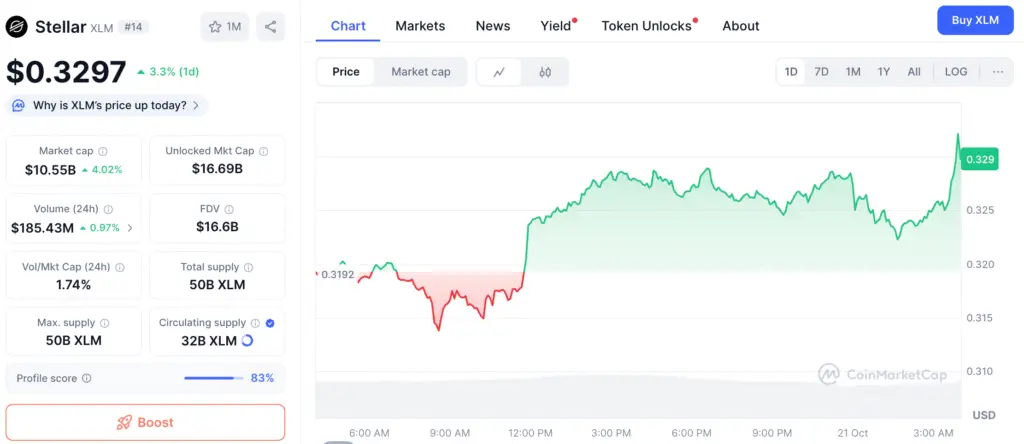1024x444 pixels.
Task: Toggle chart to Price view
Action: tap(346, 72)
